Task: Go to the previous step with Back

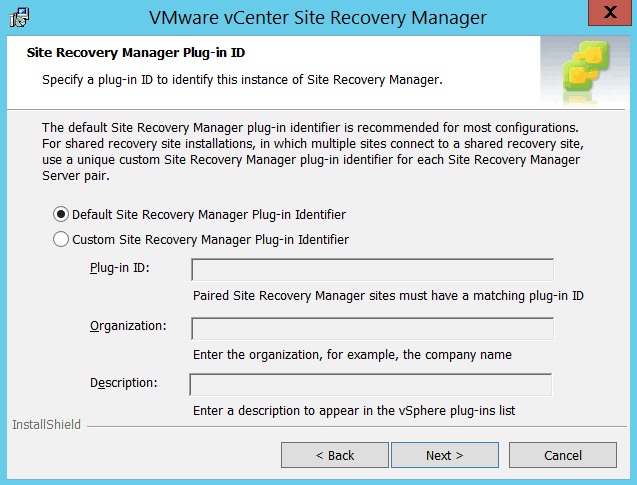Action: pos(335,455)
